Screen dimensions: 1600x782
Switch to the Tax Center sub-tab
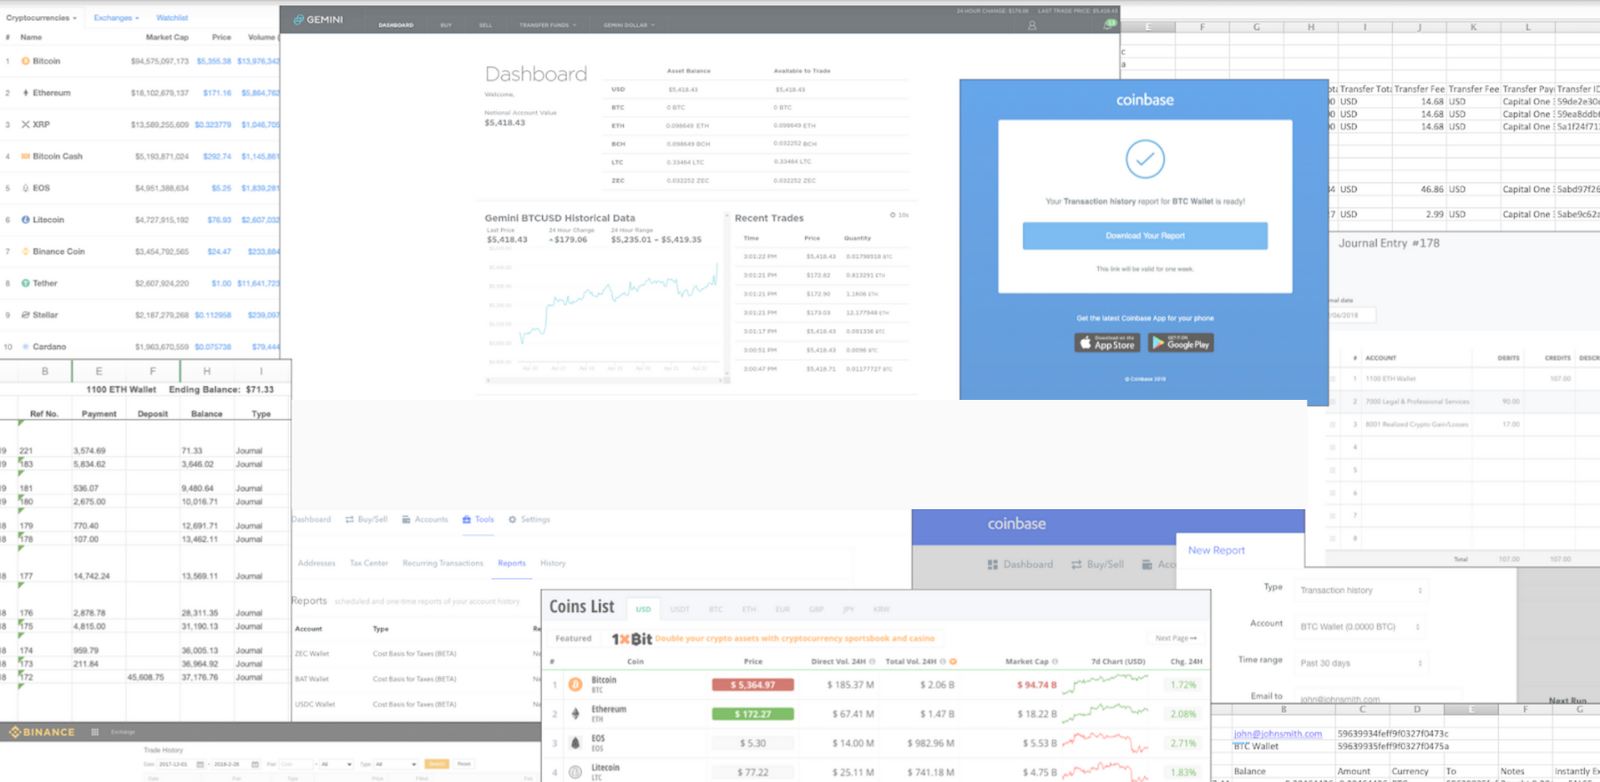click(369, 563)
